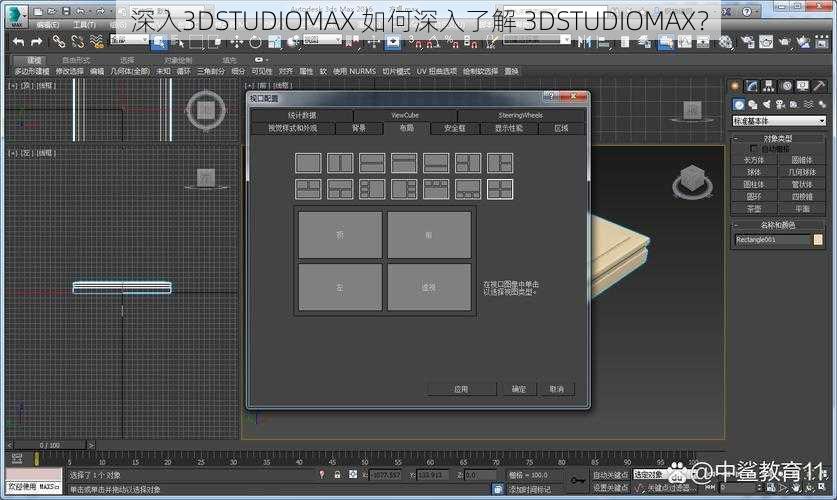Open the Modify panel tab
The width and height of the screenshot is (837, 500).
752,86
